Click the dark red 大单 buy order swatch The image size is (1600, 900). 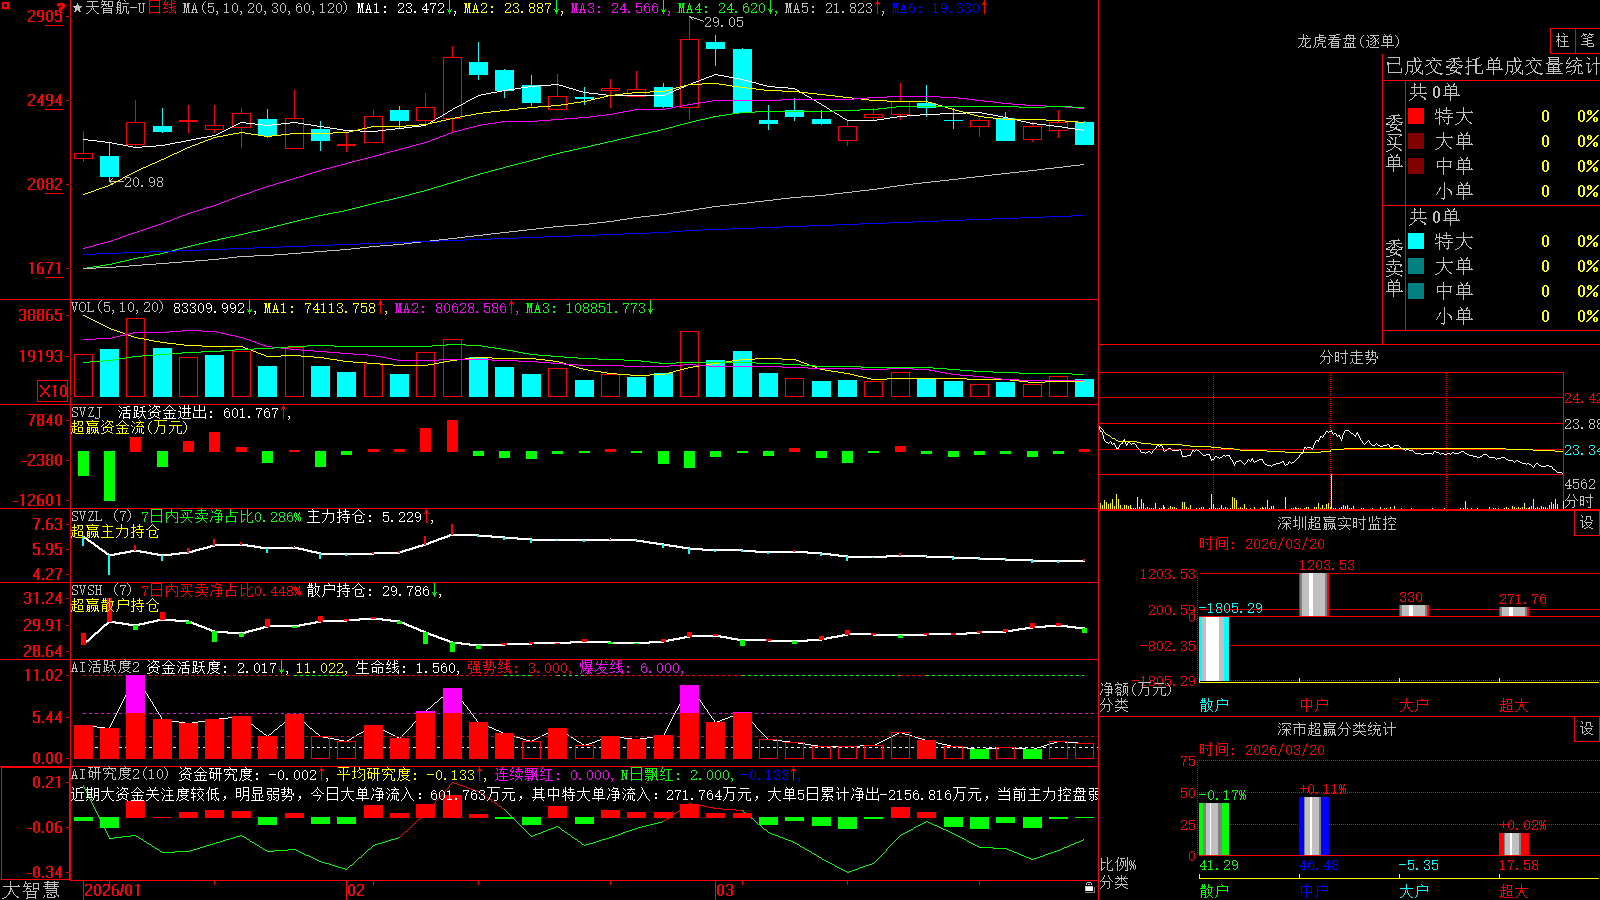1416,141
